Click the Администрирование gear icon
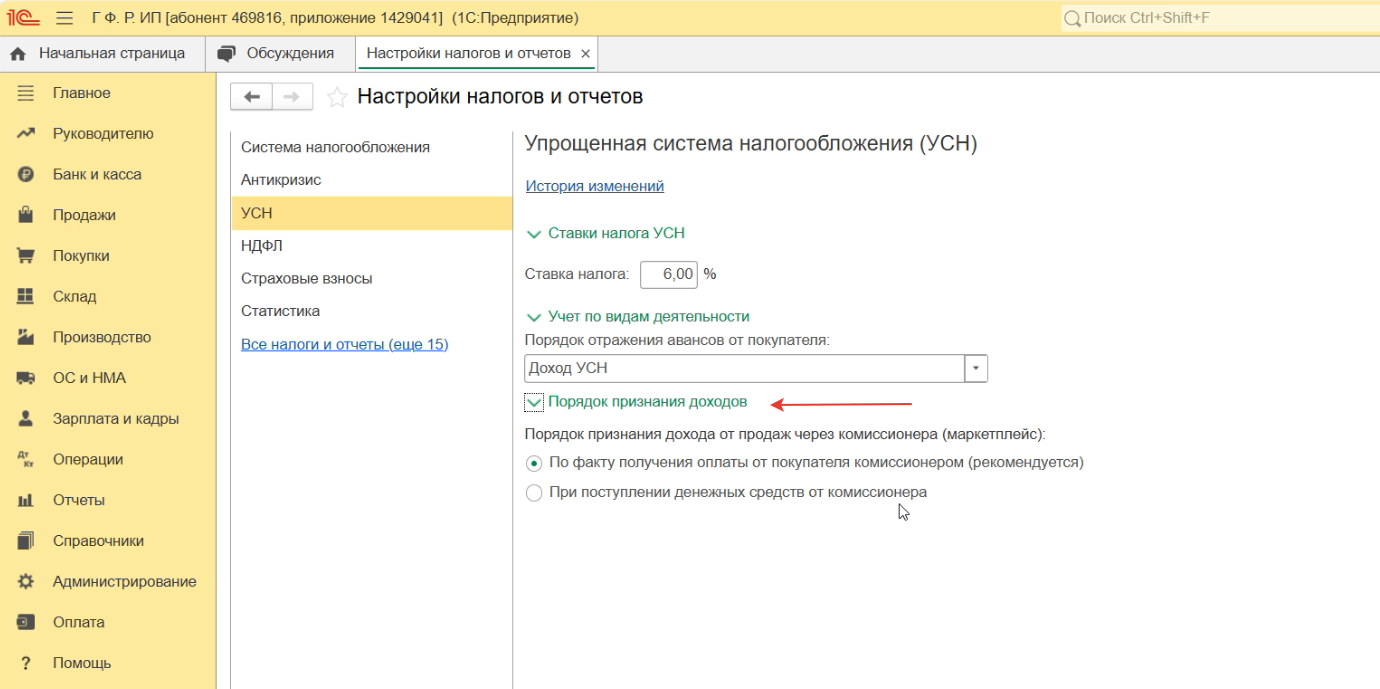Image resolution: width=1380 pixels, height=689 pixels. point(26,581)
